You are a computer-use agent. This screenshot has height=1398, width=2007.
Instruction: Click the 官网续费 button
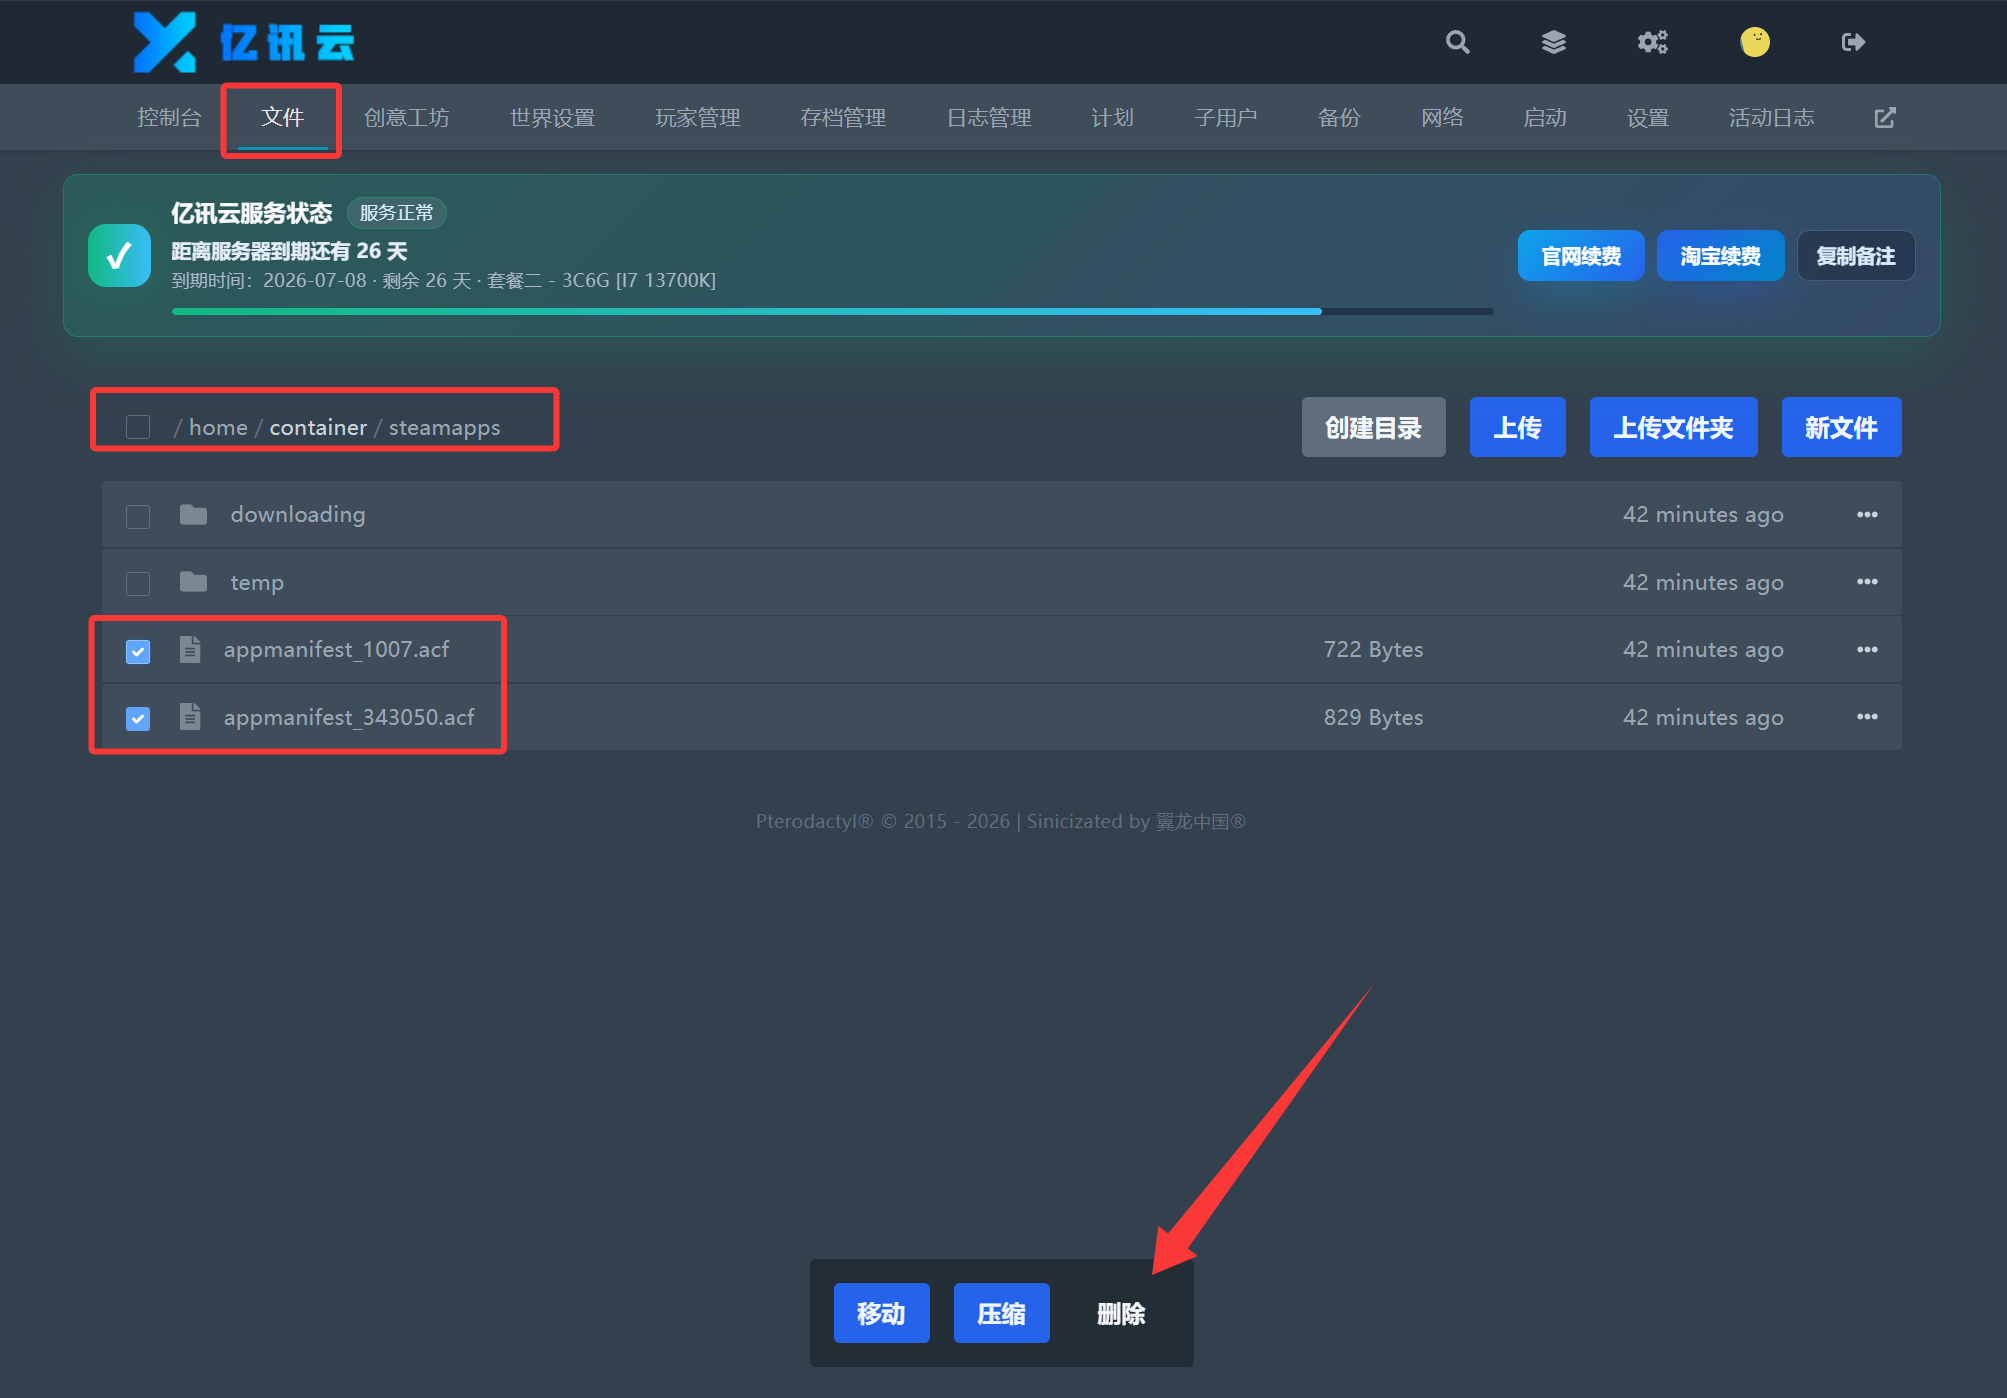pos(1581,256)
